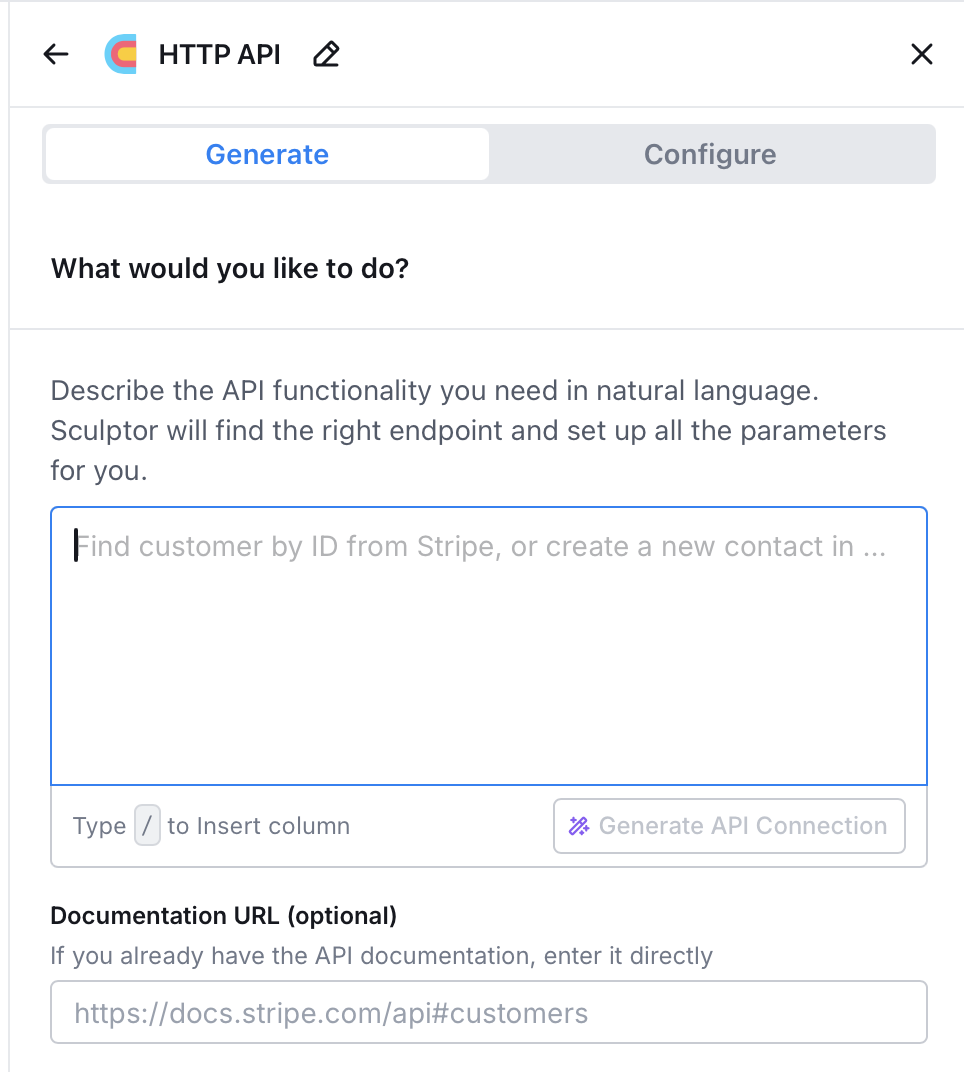Click the "What would you like to do?" heading
964x1072 pixels.
tap(229, 268)
